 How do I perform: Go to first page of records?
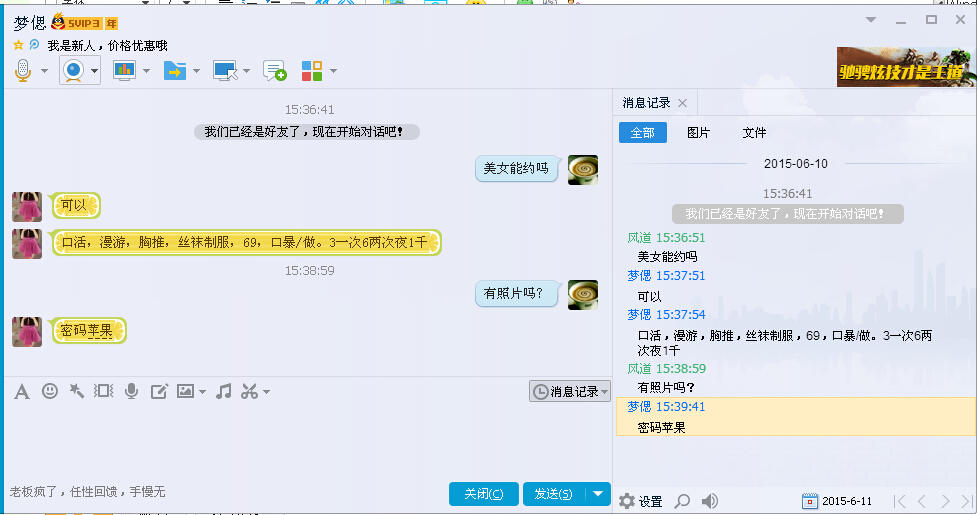click(899, 501)
